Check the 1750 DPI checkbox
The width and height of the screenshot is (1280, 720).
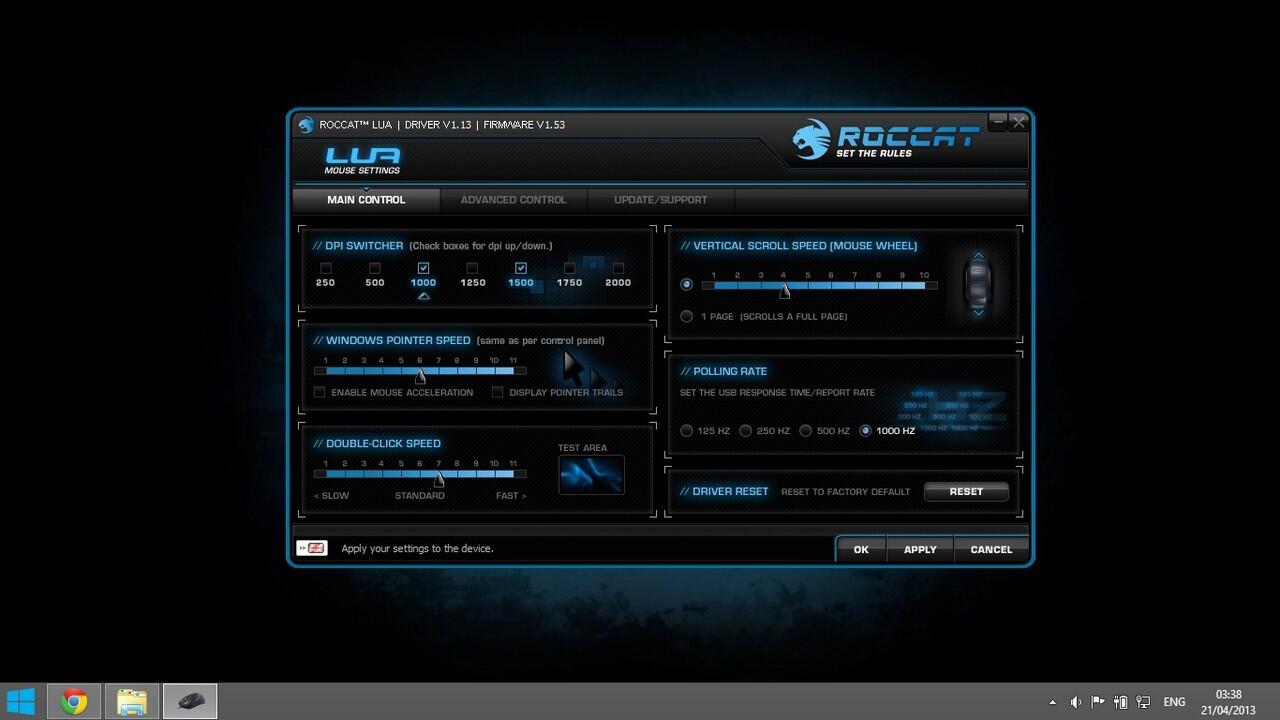tap(569, 268)
